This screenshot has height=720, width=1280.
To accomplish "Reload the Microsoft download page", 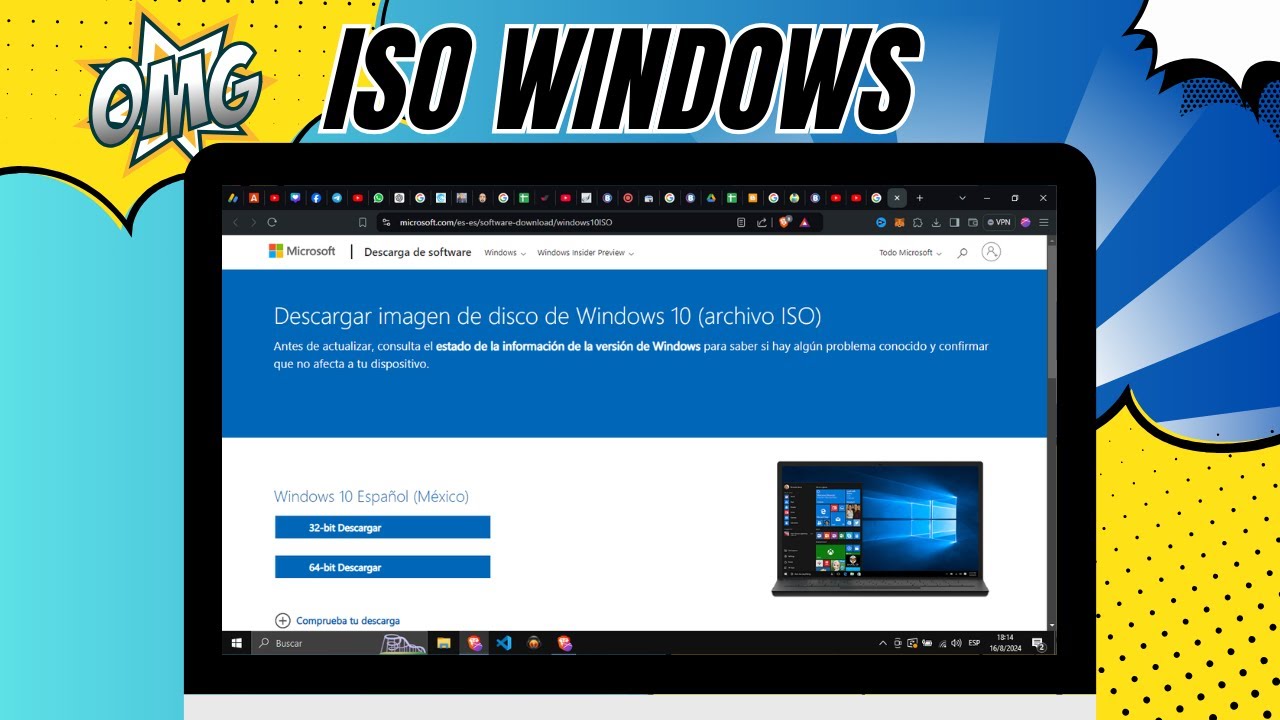I will point(272,222).
